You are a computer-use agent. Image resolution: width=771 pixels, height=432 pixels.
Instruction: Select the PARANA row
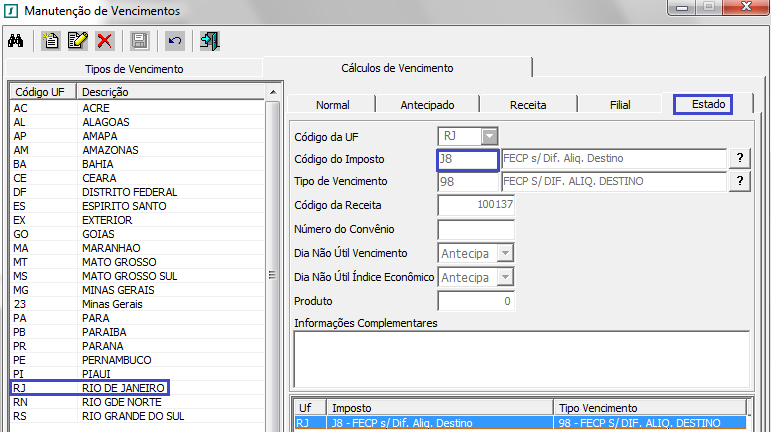(137, 346)
